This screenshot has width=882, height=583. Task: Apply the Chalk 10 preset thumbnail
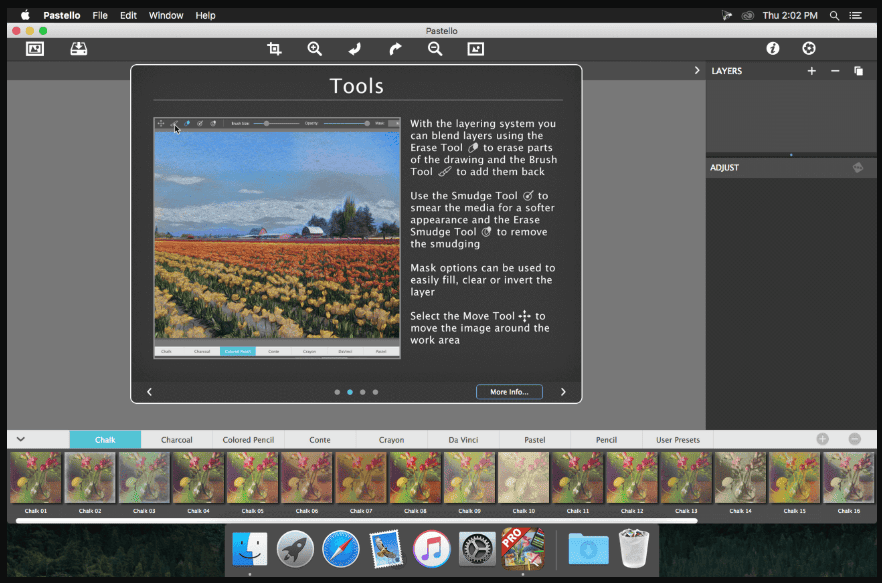[x=523, y=478]
